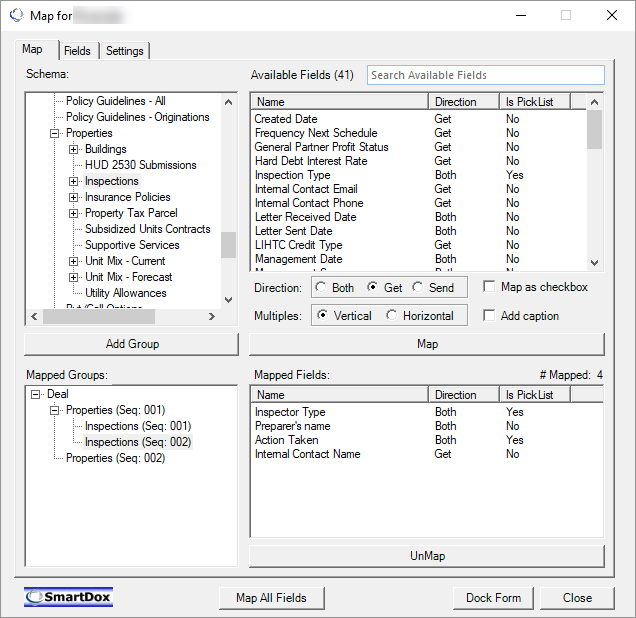Click the SmartDox logo
636x618 pixels.
pos(68,597)
